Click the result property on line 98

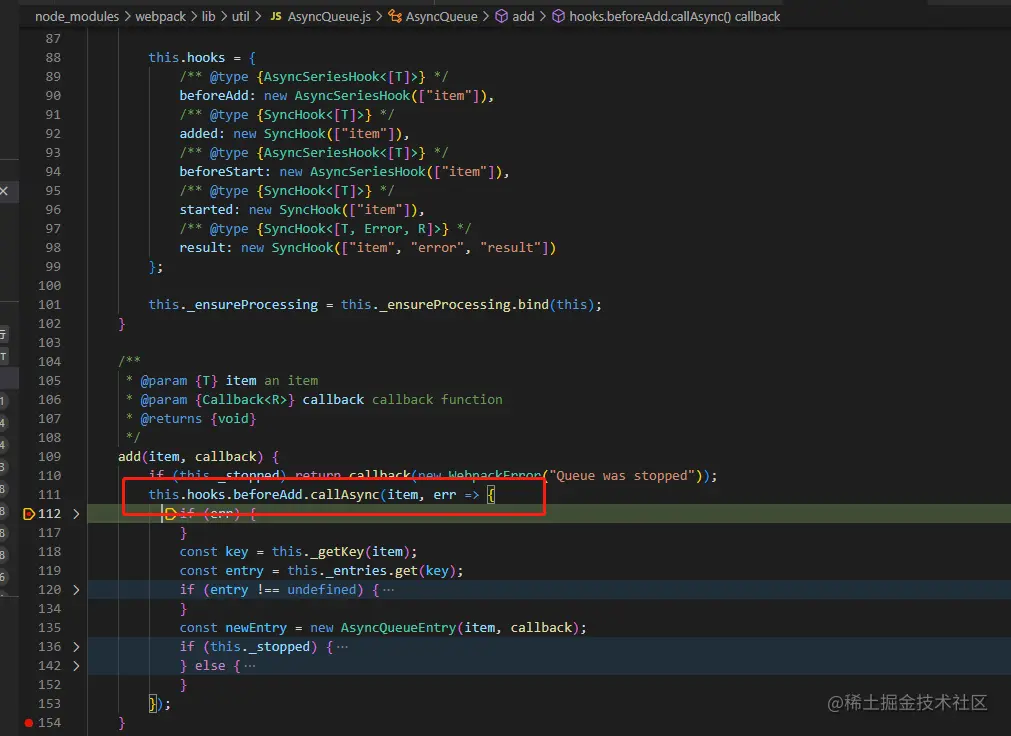coord(202,248)
